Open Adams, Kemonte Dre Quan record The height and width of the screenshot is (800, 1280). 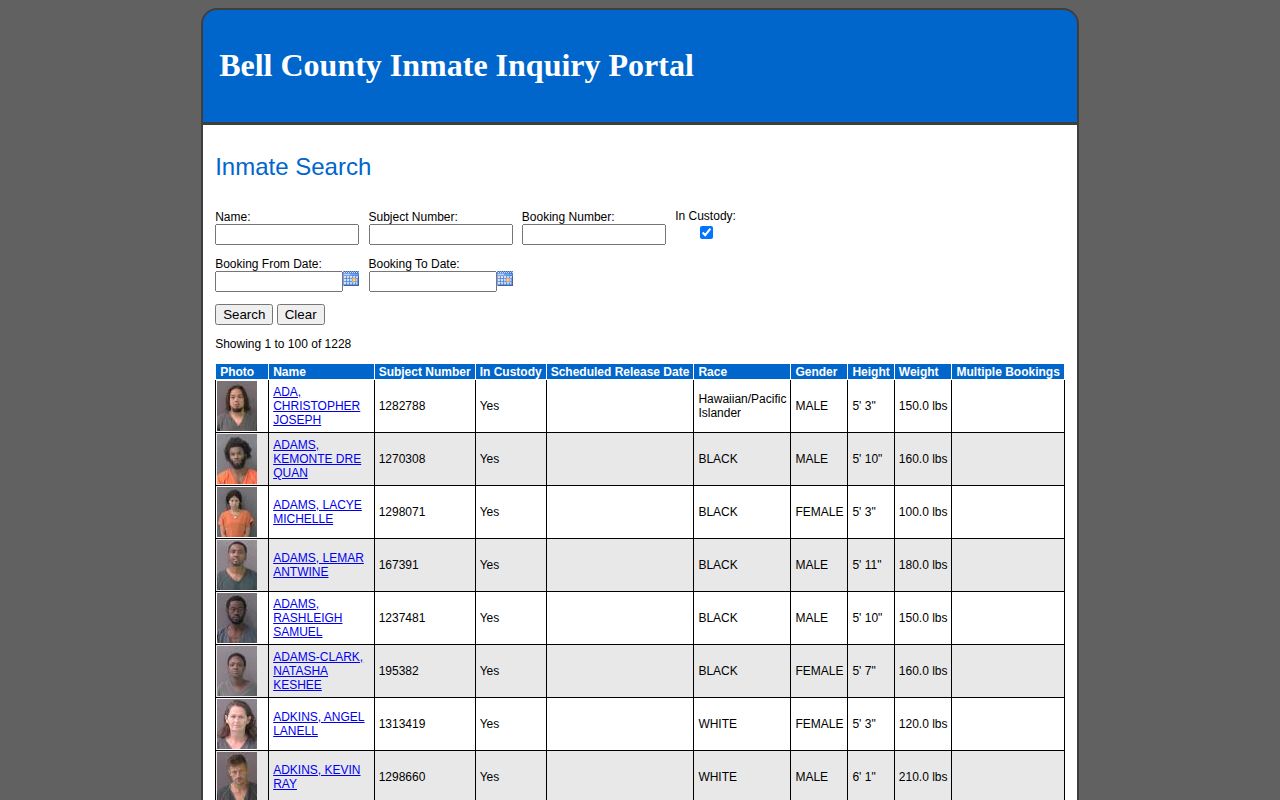click(x=317, y=459)
